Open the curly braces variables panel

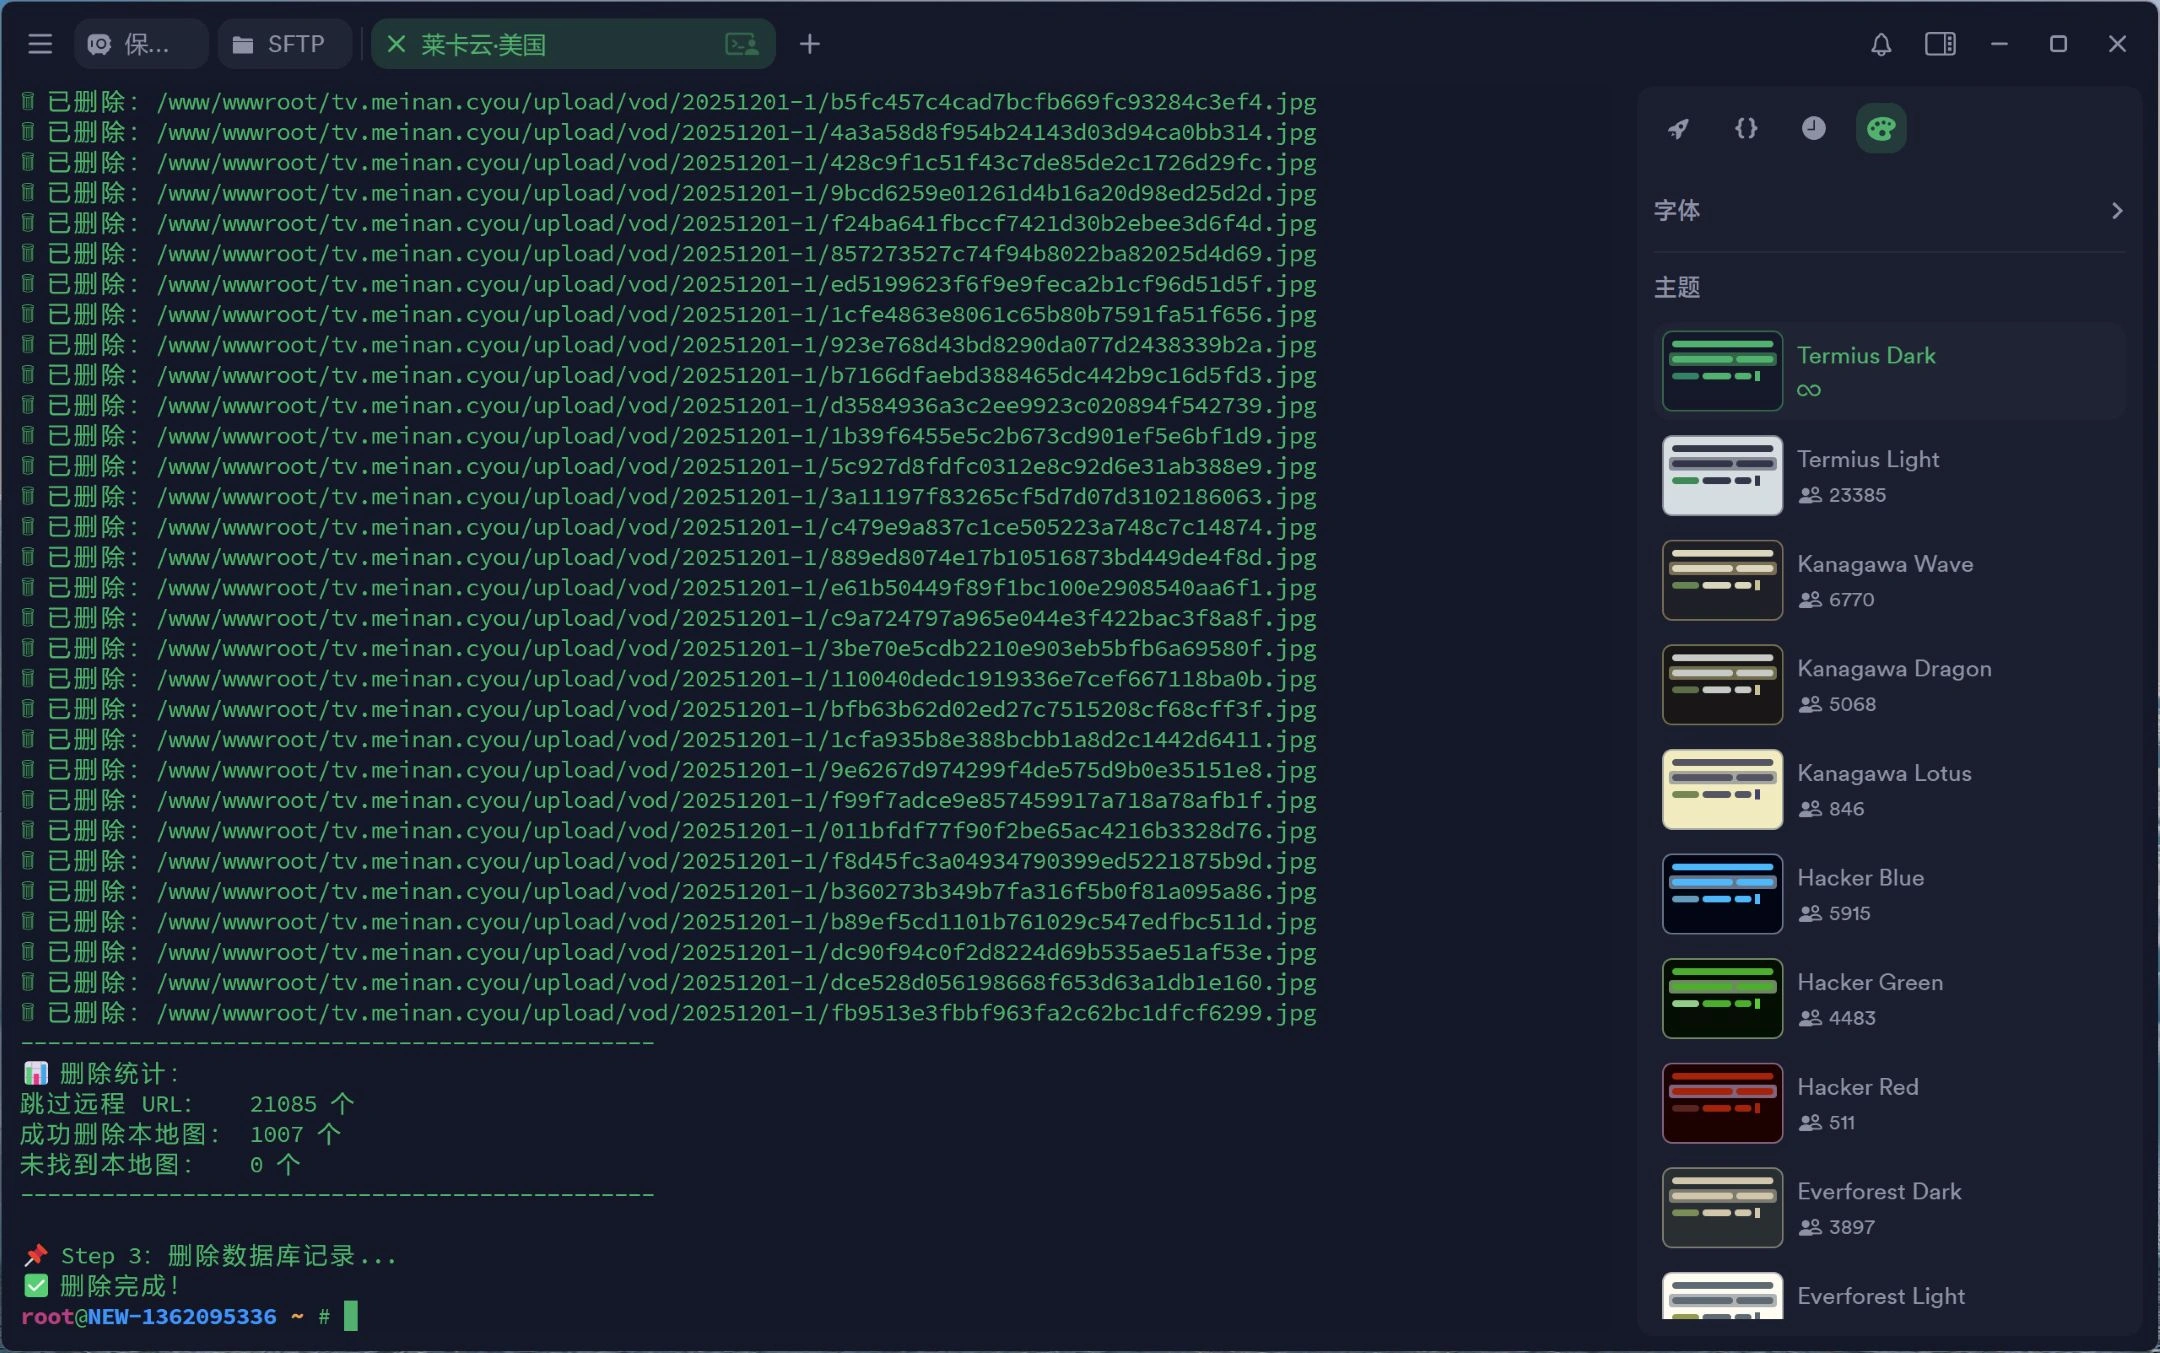pos(1746,128)
